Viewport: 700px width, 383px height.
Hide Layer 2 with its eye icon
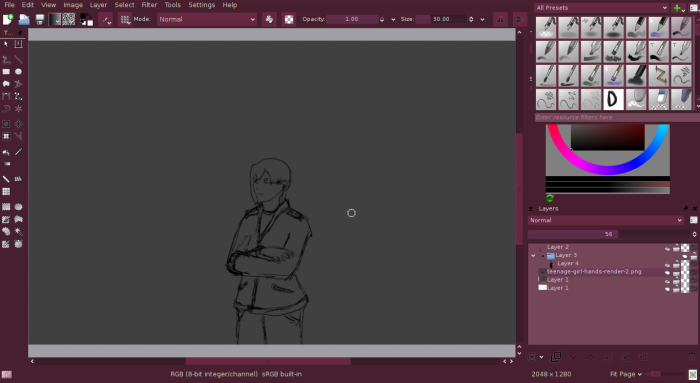pos(667,248)
